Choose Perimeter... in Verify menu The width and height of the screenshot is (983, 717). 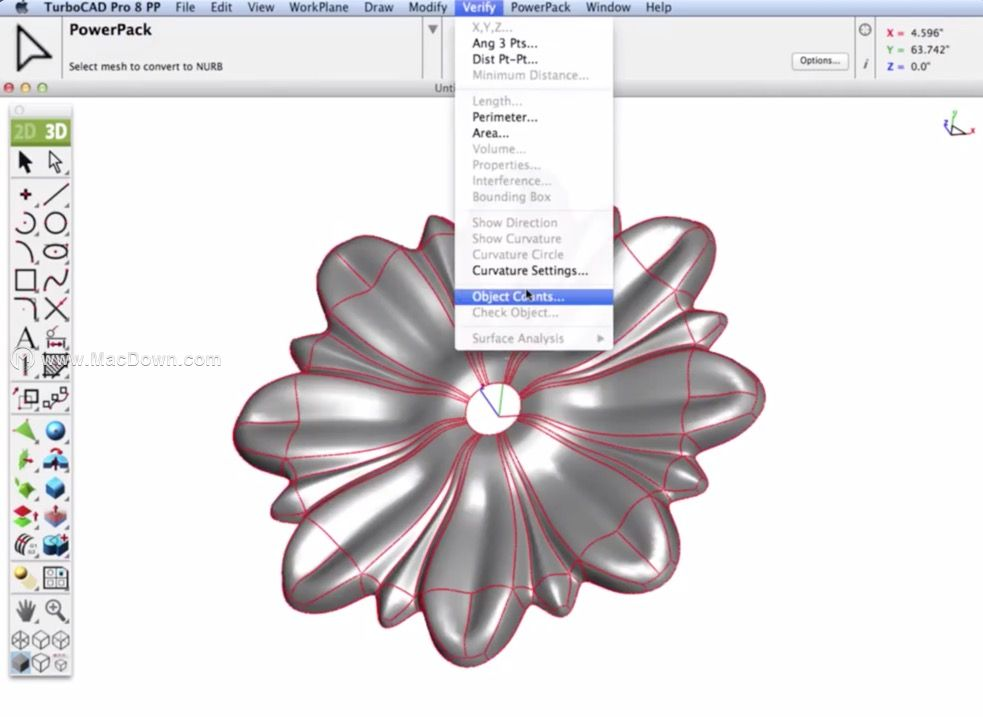tap(534, 117)
